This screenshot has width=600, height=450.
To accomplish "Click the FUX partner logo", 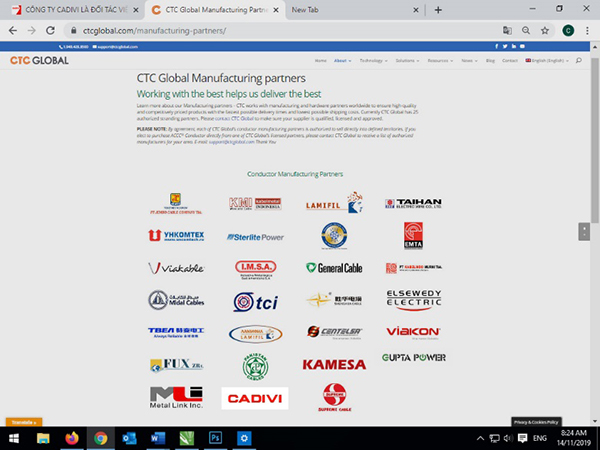I will 176,365.
